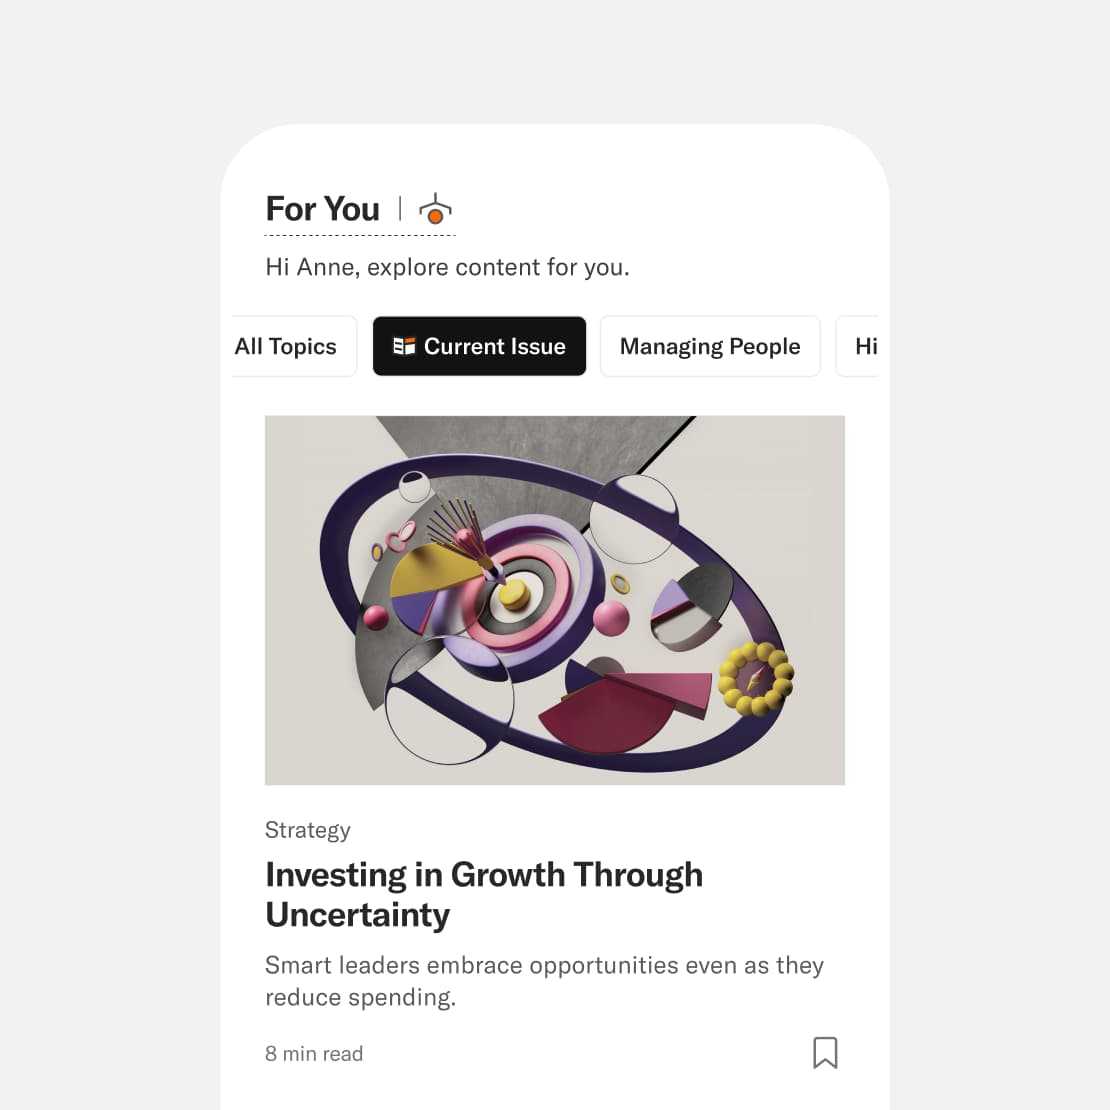Click the magazine icon inside Current Issue chip

404,345
